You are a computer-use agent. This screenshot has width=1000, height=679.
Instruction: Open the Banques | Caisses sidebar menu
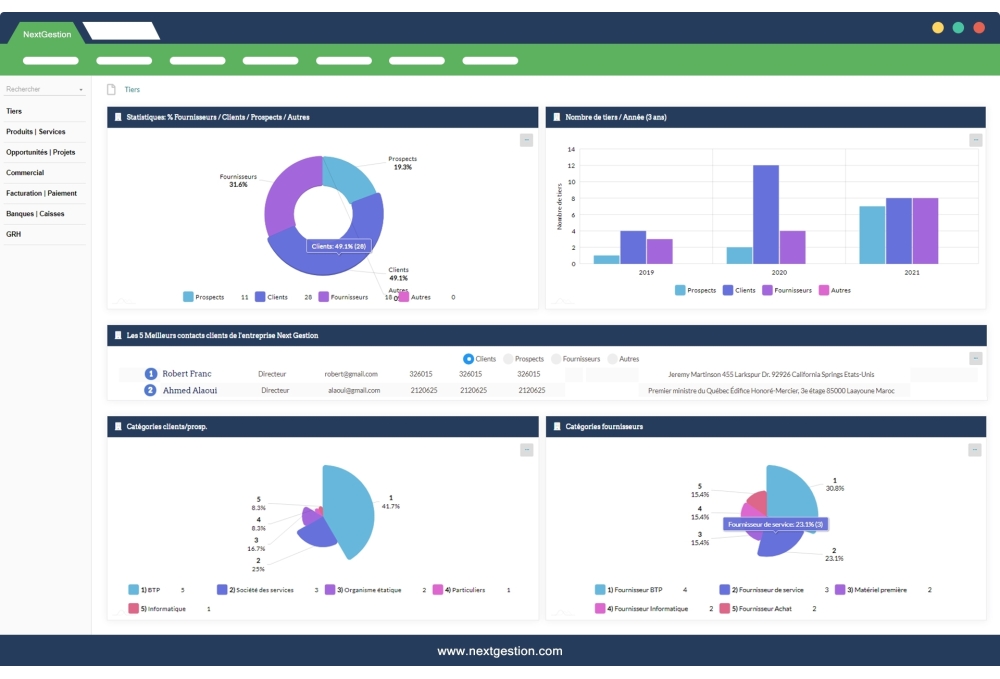(35, 214)
